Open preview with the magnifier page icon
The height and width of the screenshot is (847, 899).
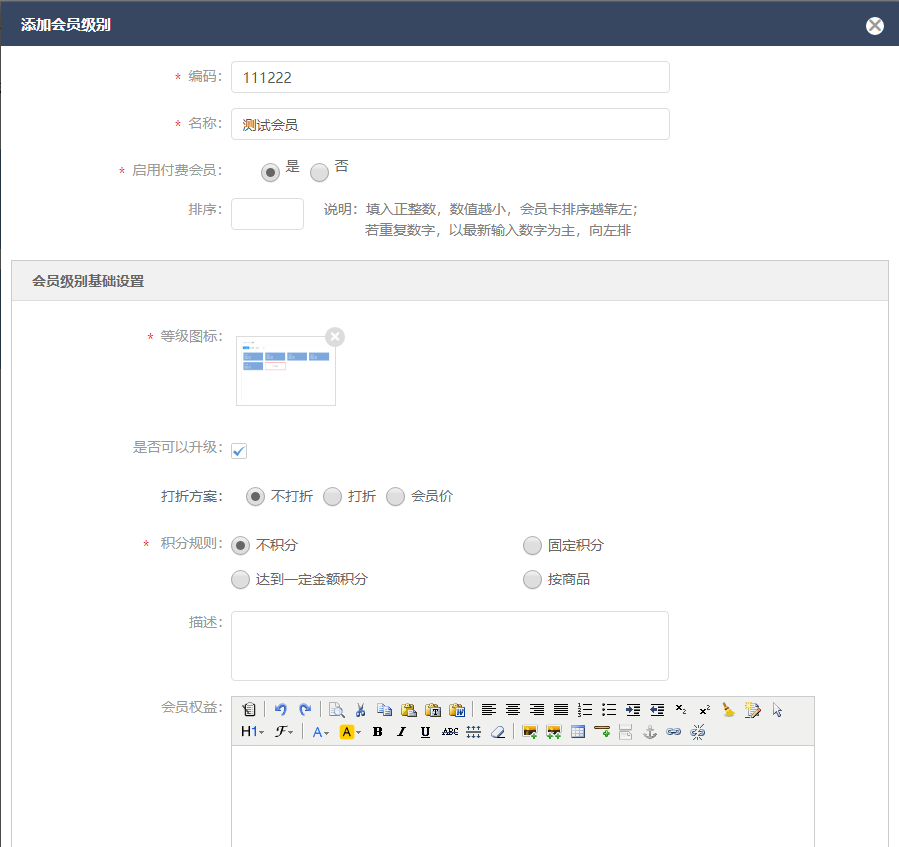(x=337, y=710)
